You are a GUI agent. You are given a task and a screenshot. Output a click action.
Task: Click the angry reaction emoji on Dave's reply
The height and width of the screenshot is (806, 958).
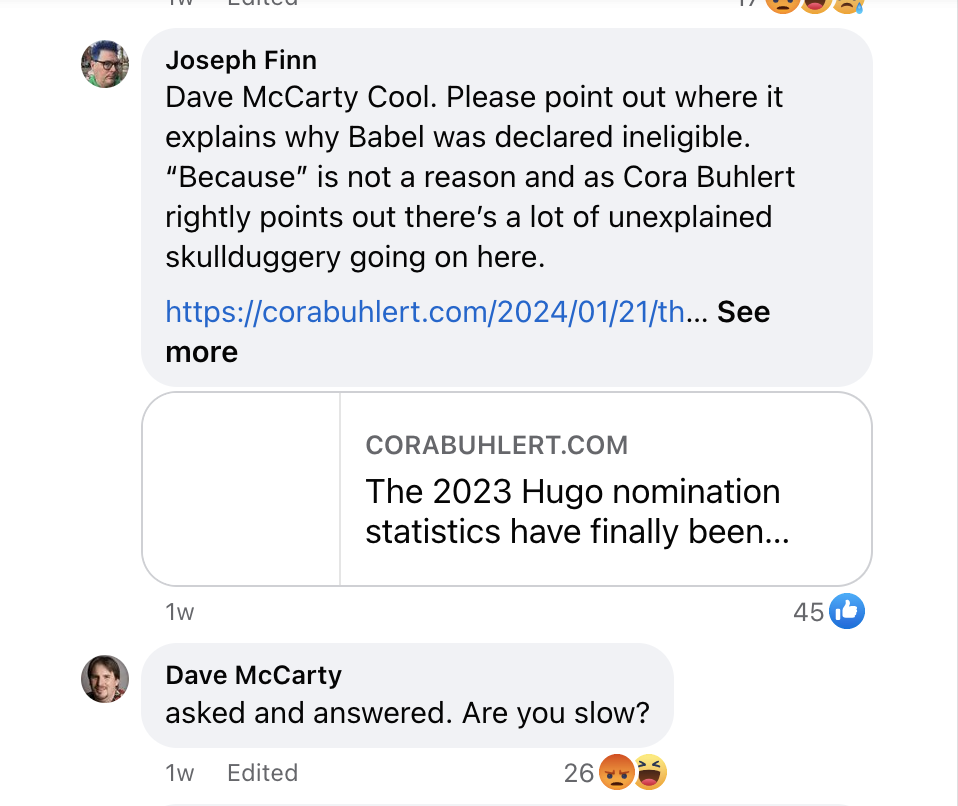tap(615, 772)
